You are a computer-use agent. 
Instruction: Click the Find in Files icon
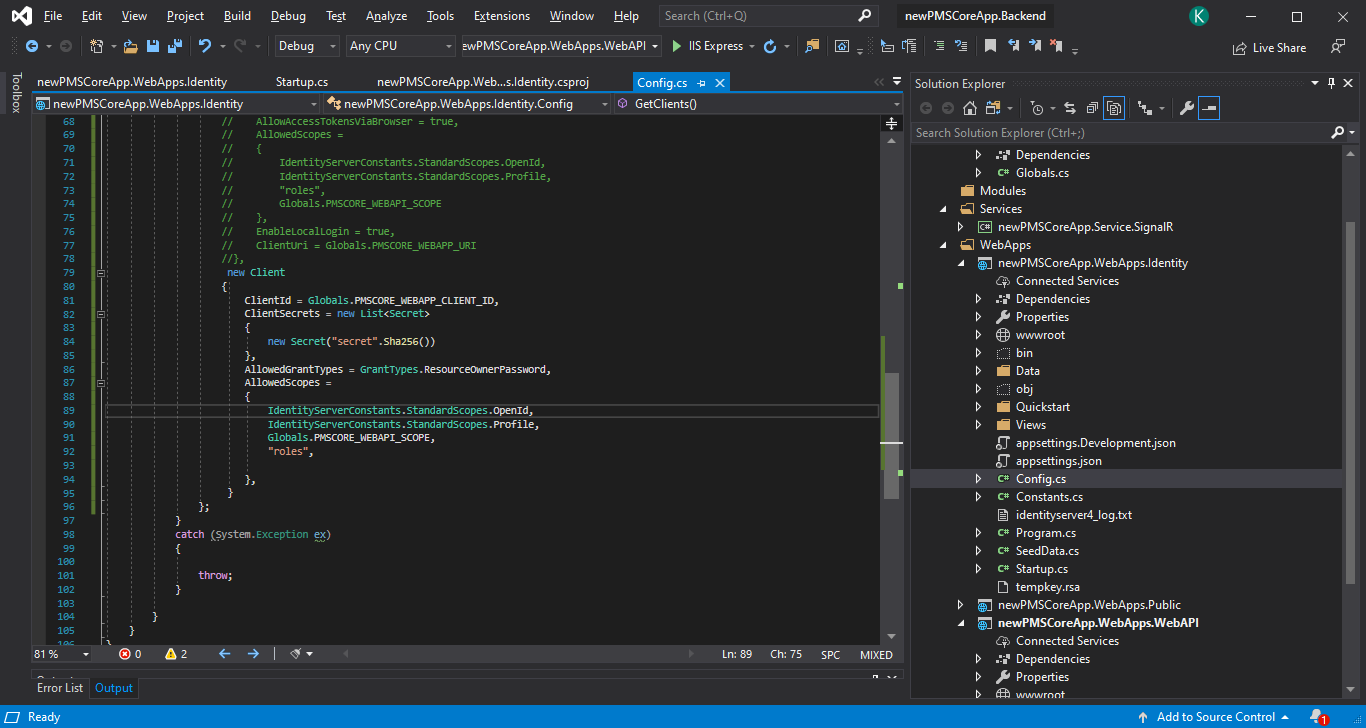click(x=812, y=46)
